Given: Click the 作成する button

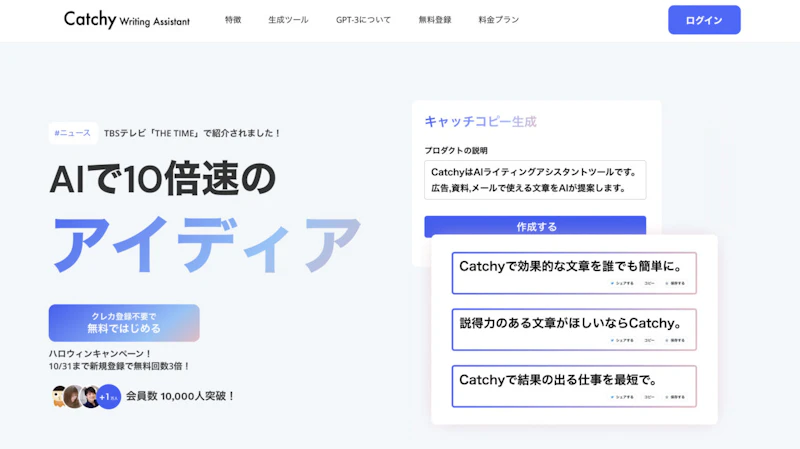Looking at the screenshot, I should (x=535, y=227).
